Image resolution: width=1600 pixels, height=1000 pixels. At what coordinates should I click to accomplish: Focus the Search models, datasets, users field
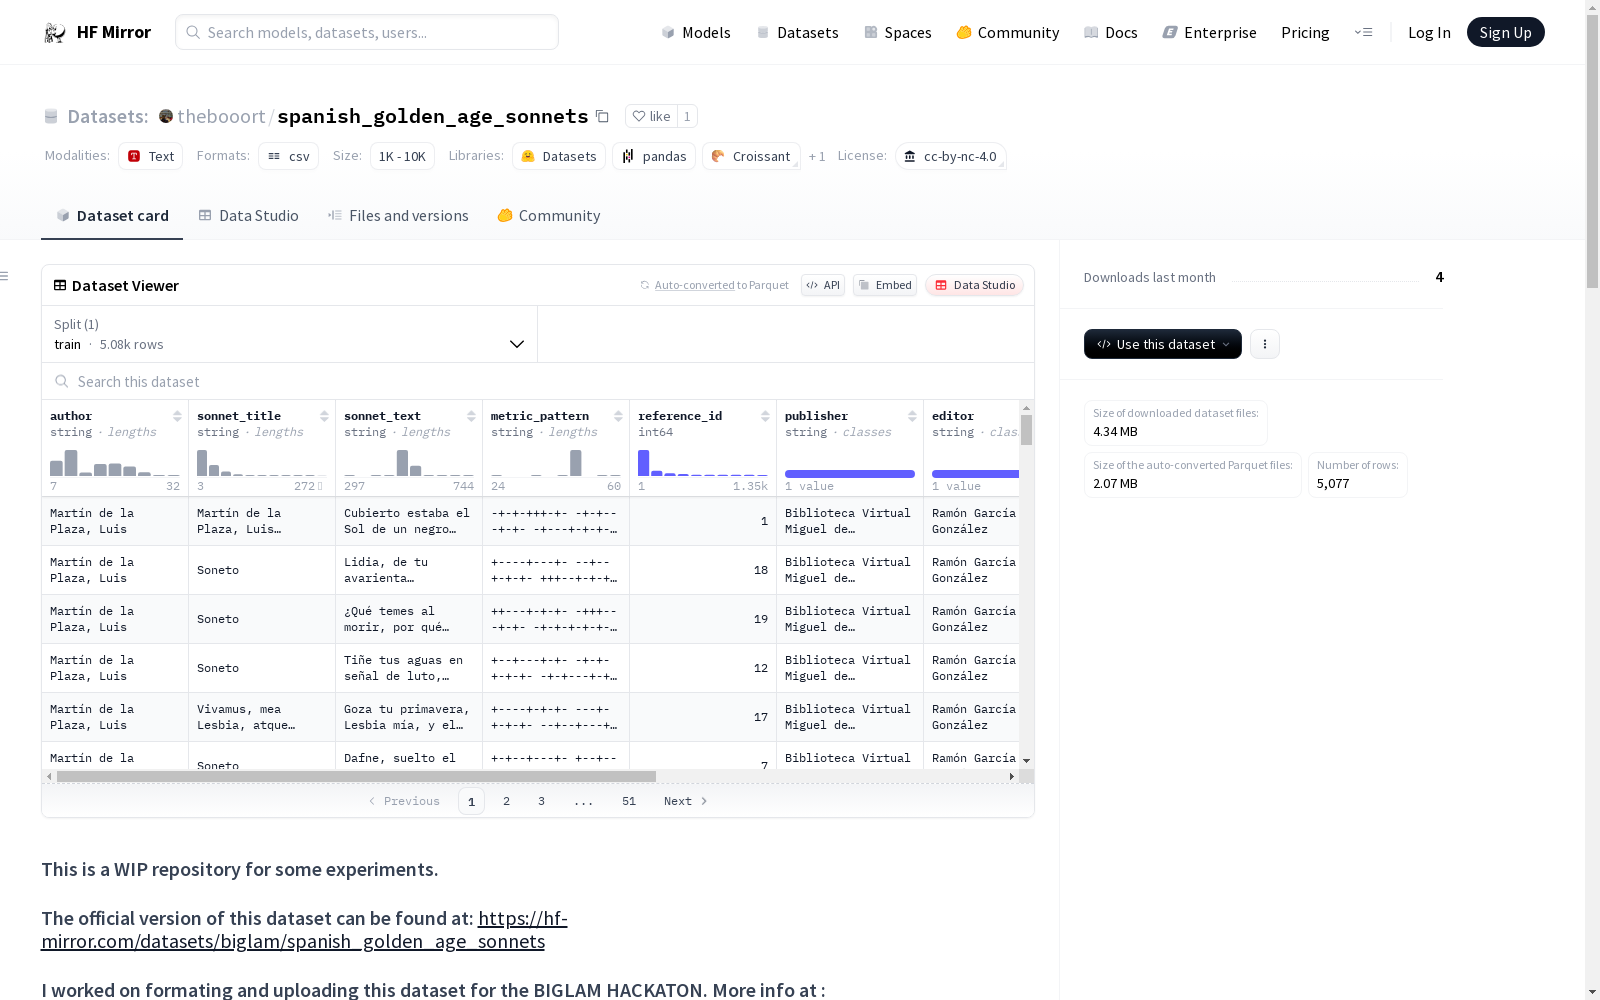pyautogui.click(x=367, y=32)
